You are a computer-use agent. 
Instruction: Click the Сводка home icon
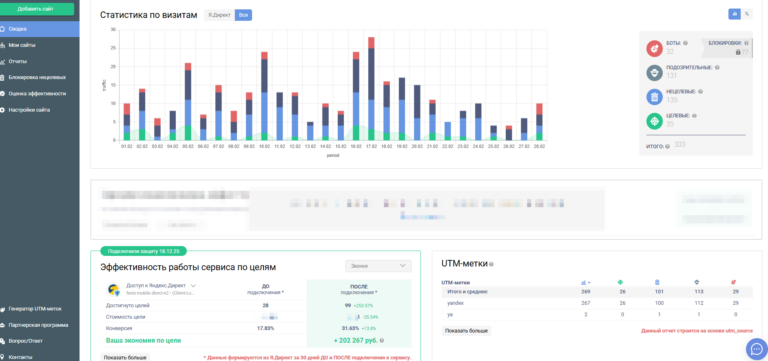tap(2, 29)
